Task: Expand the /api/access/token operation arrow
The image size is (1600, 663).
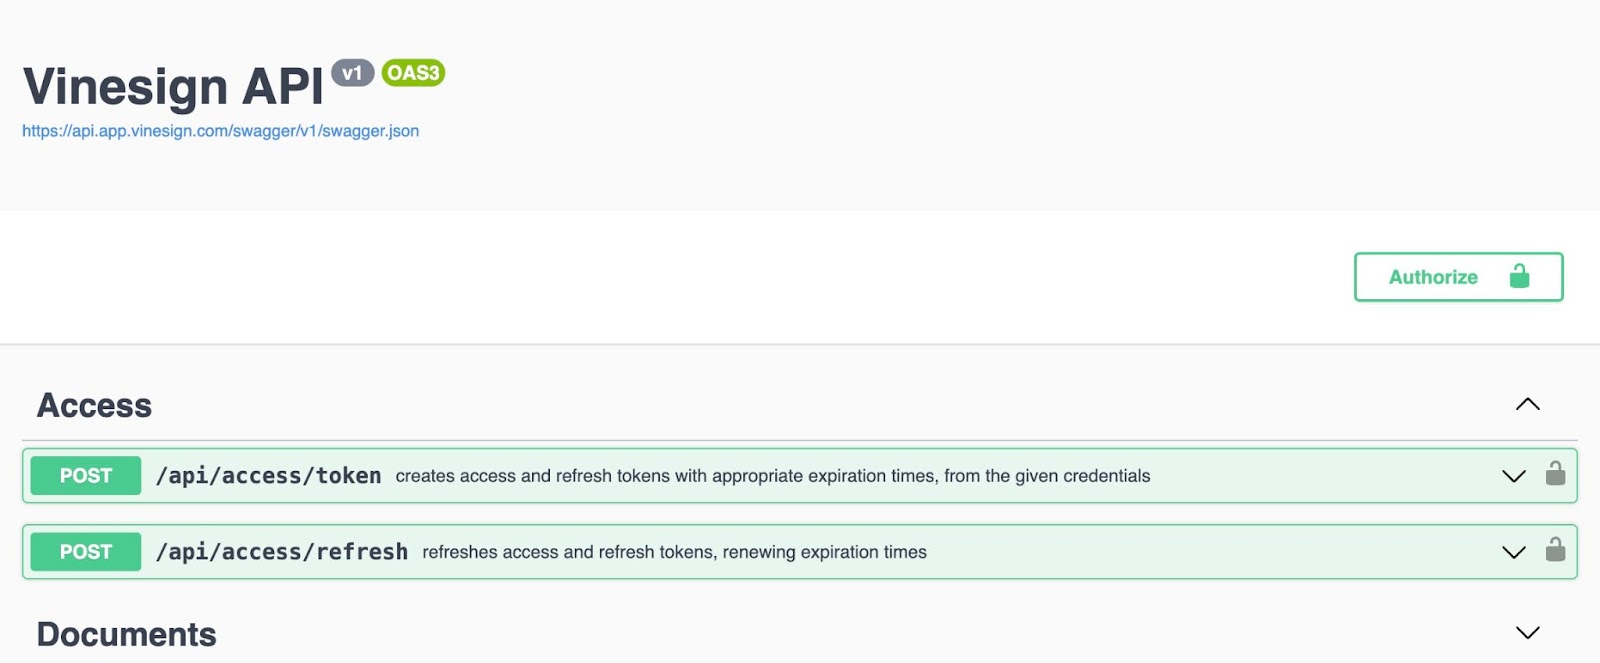Action: pos(1514,476)
